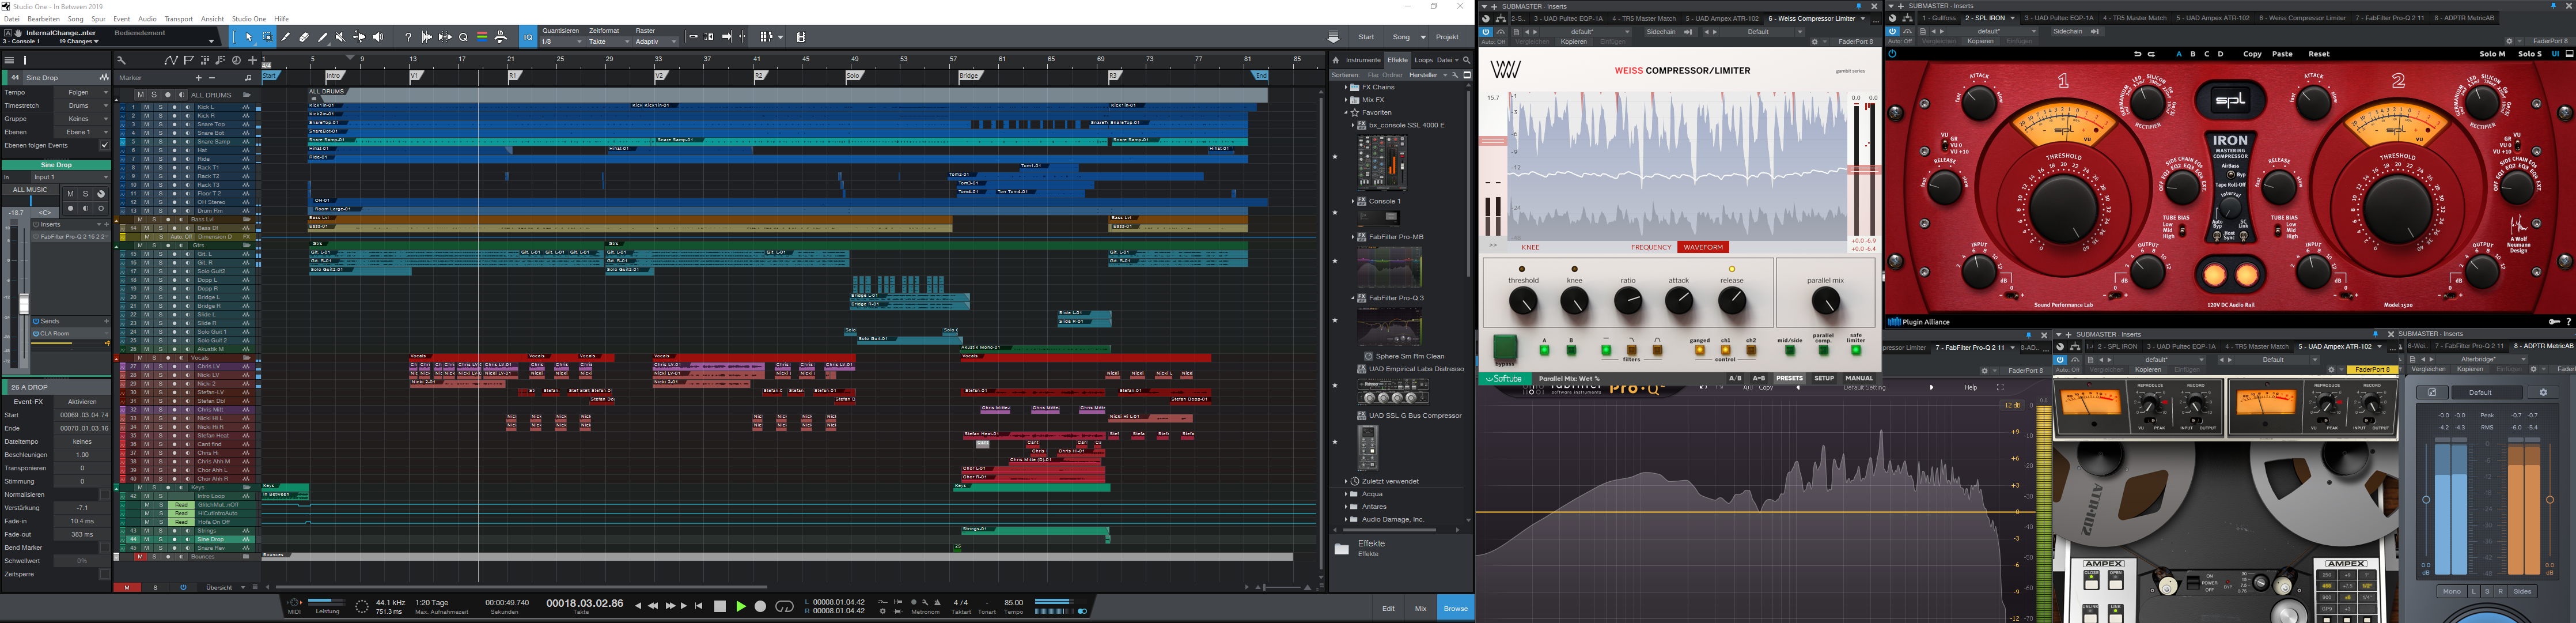Viewport: 2576px width, 623px height.
Task: Click the Play button in transport
Action: (x=741, y=606)
